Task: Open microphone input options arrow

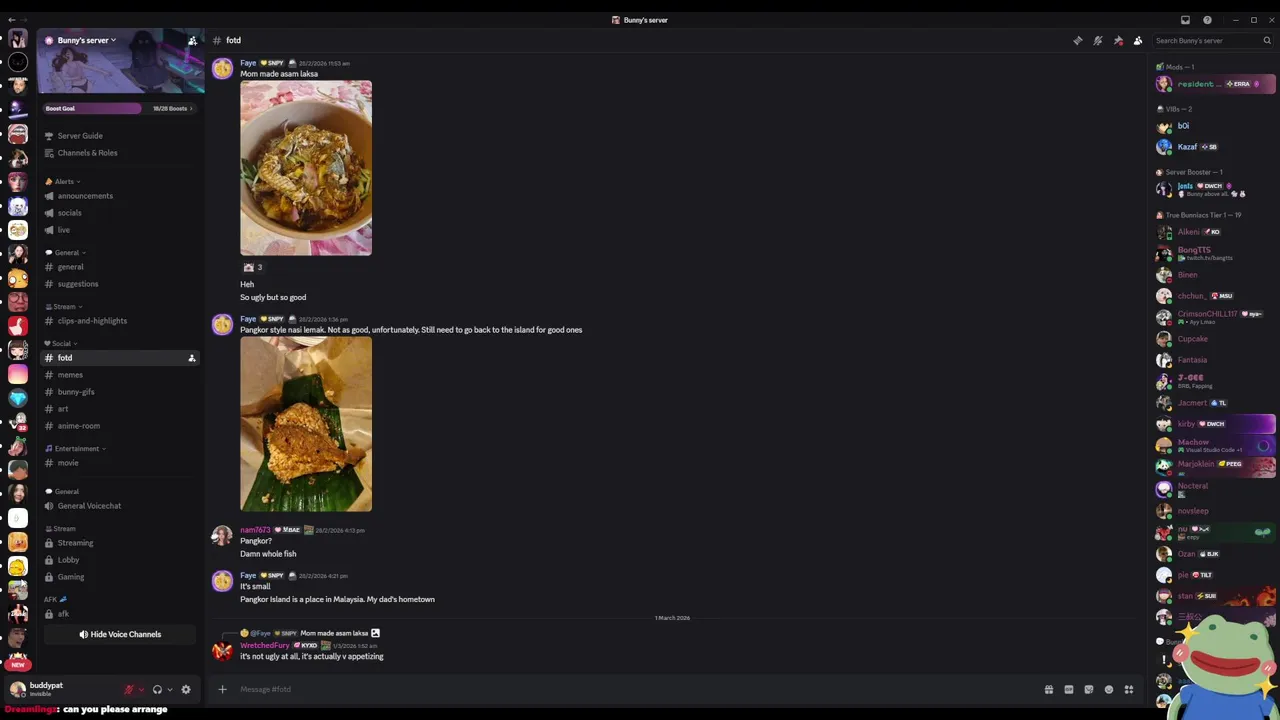Action: pos(141,689)
